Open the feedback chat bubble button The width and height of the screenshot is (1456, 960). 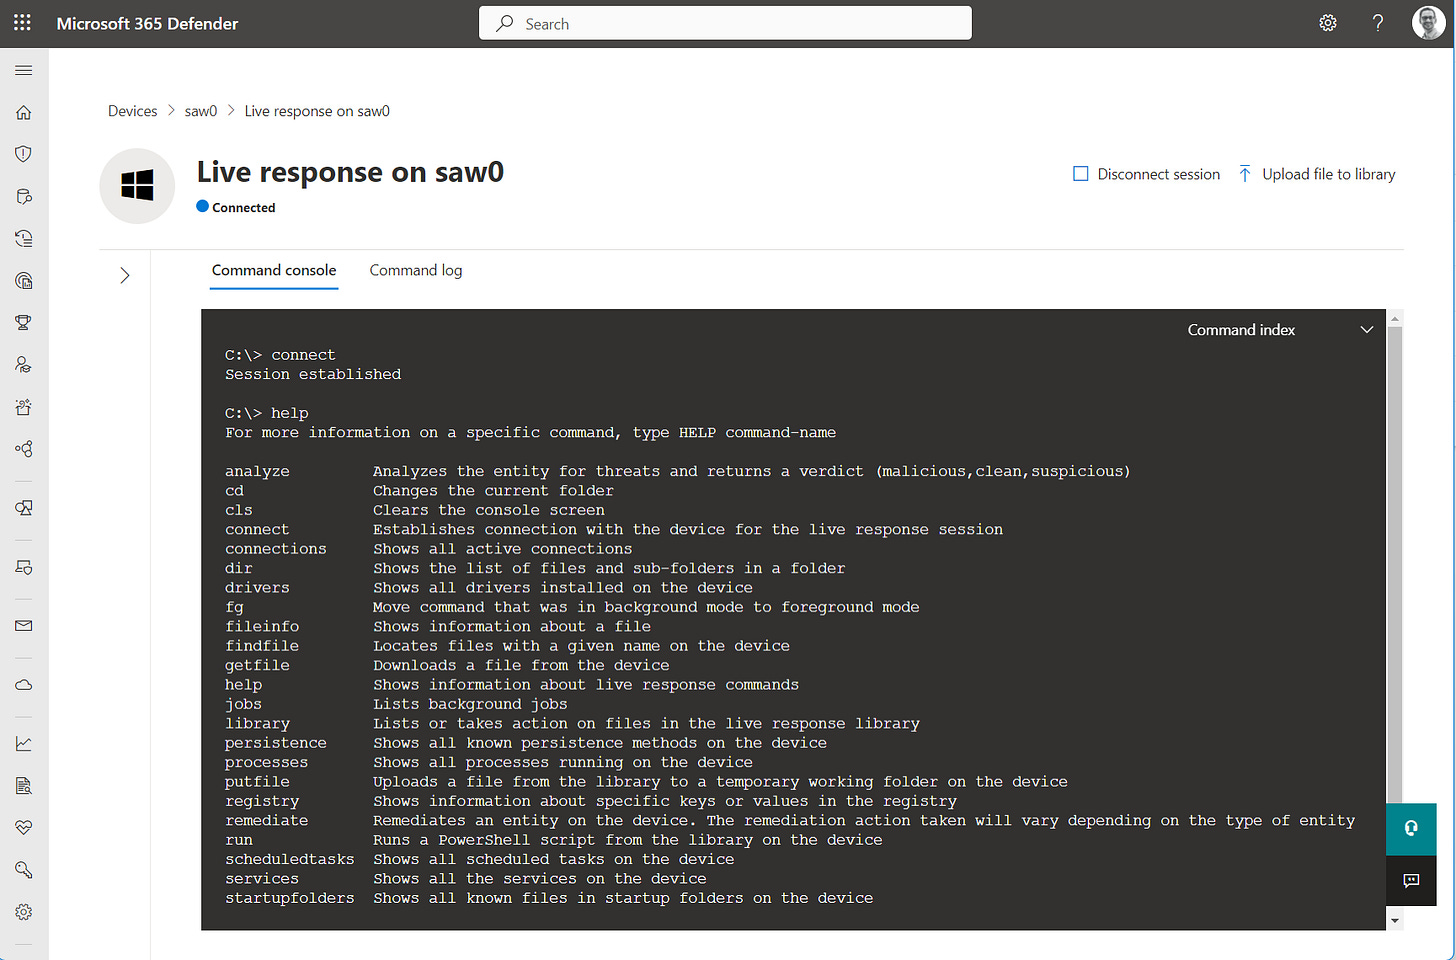(x=1411, y=880)
